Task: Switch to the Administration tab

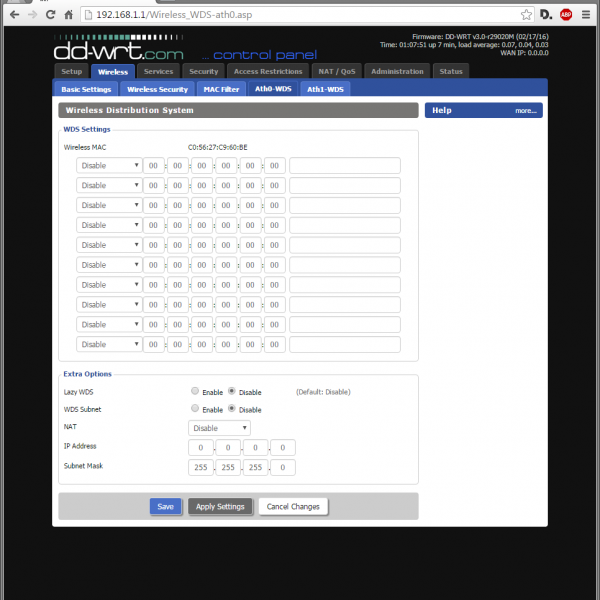Action: click(398, 72)
